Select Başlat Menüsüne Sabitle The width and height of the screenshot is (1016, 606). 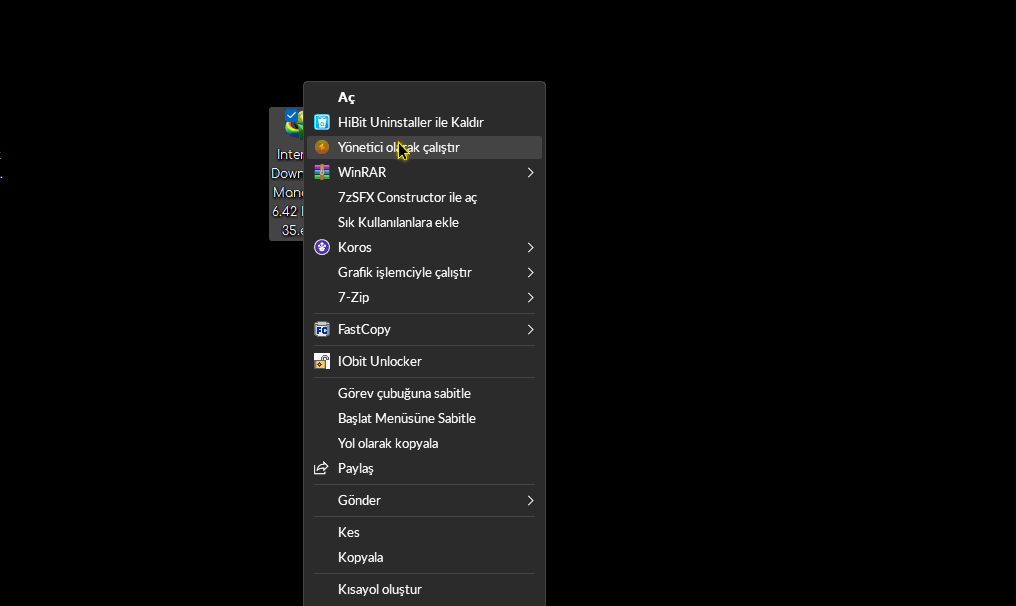click(424, 419)
